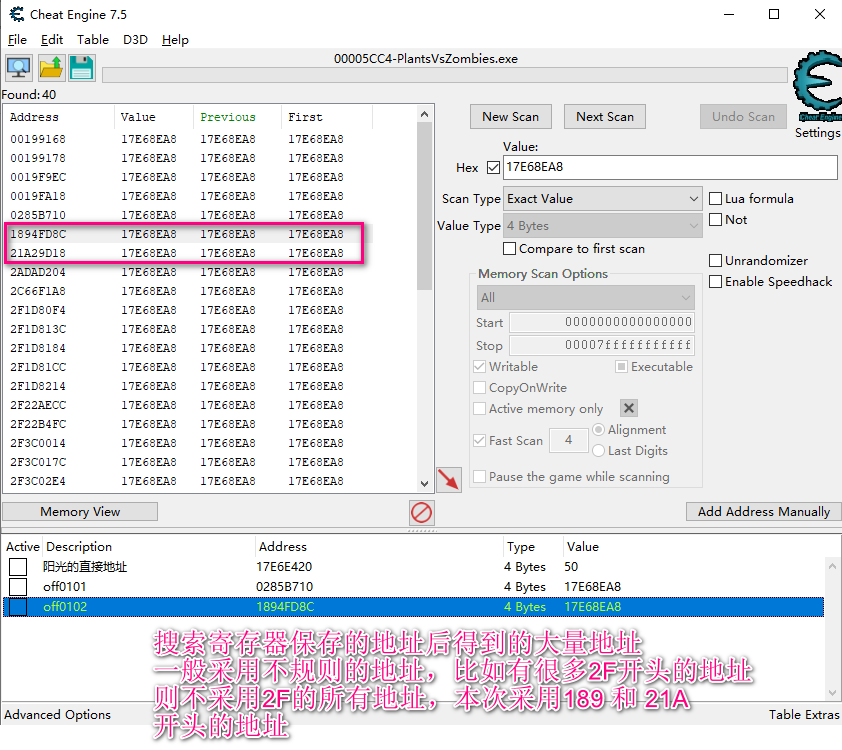Viewport: 842px width, 750px height.
Task: Toggle the Executable checkbox
Action: tap(621, 367)
